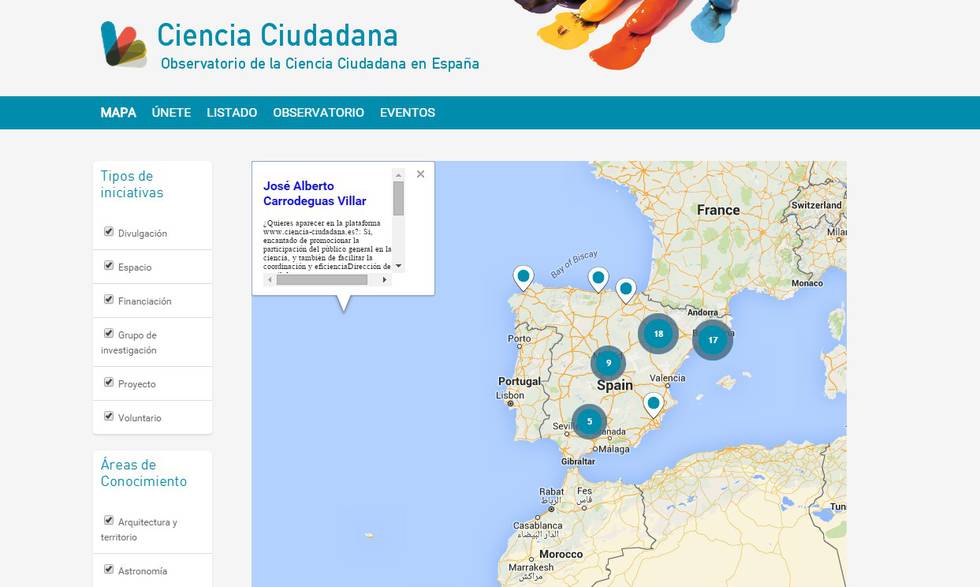
Task: Click the cluster marker labeled 9
Action: [608, 363]
